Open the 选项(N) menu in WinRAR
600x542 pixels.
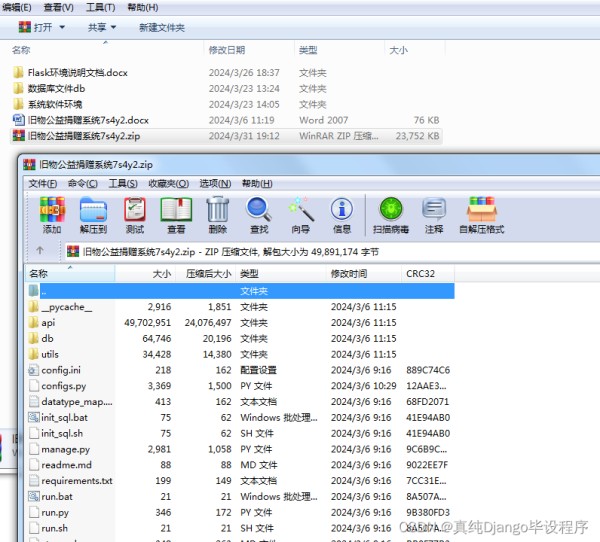click(x=215, y=184)
